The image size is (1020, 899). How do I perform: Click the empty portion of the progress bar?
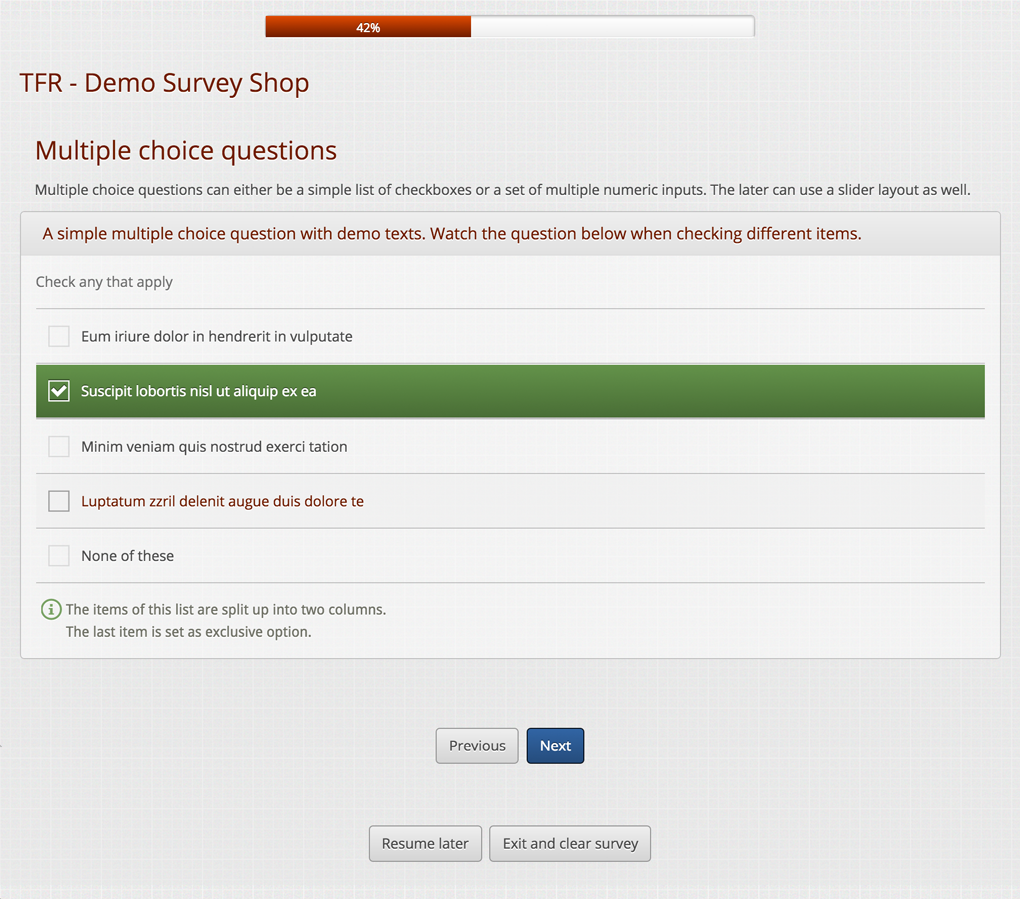click(612, 27)
